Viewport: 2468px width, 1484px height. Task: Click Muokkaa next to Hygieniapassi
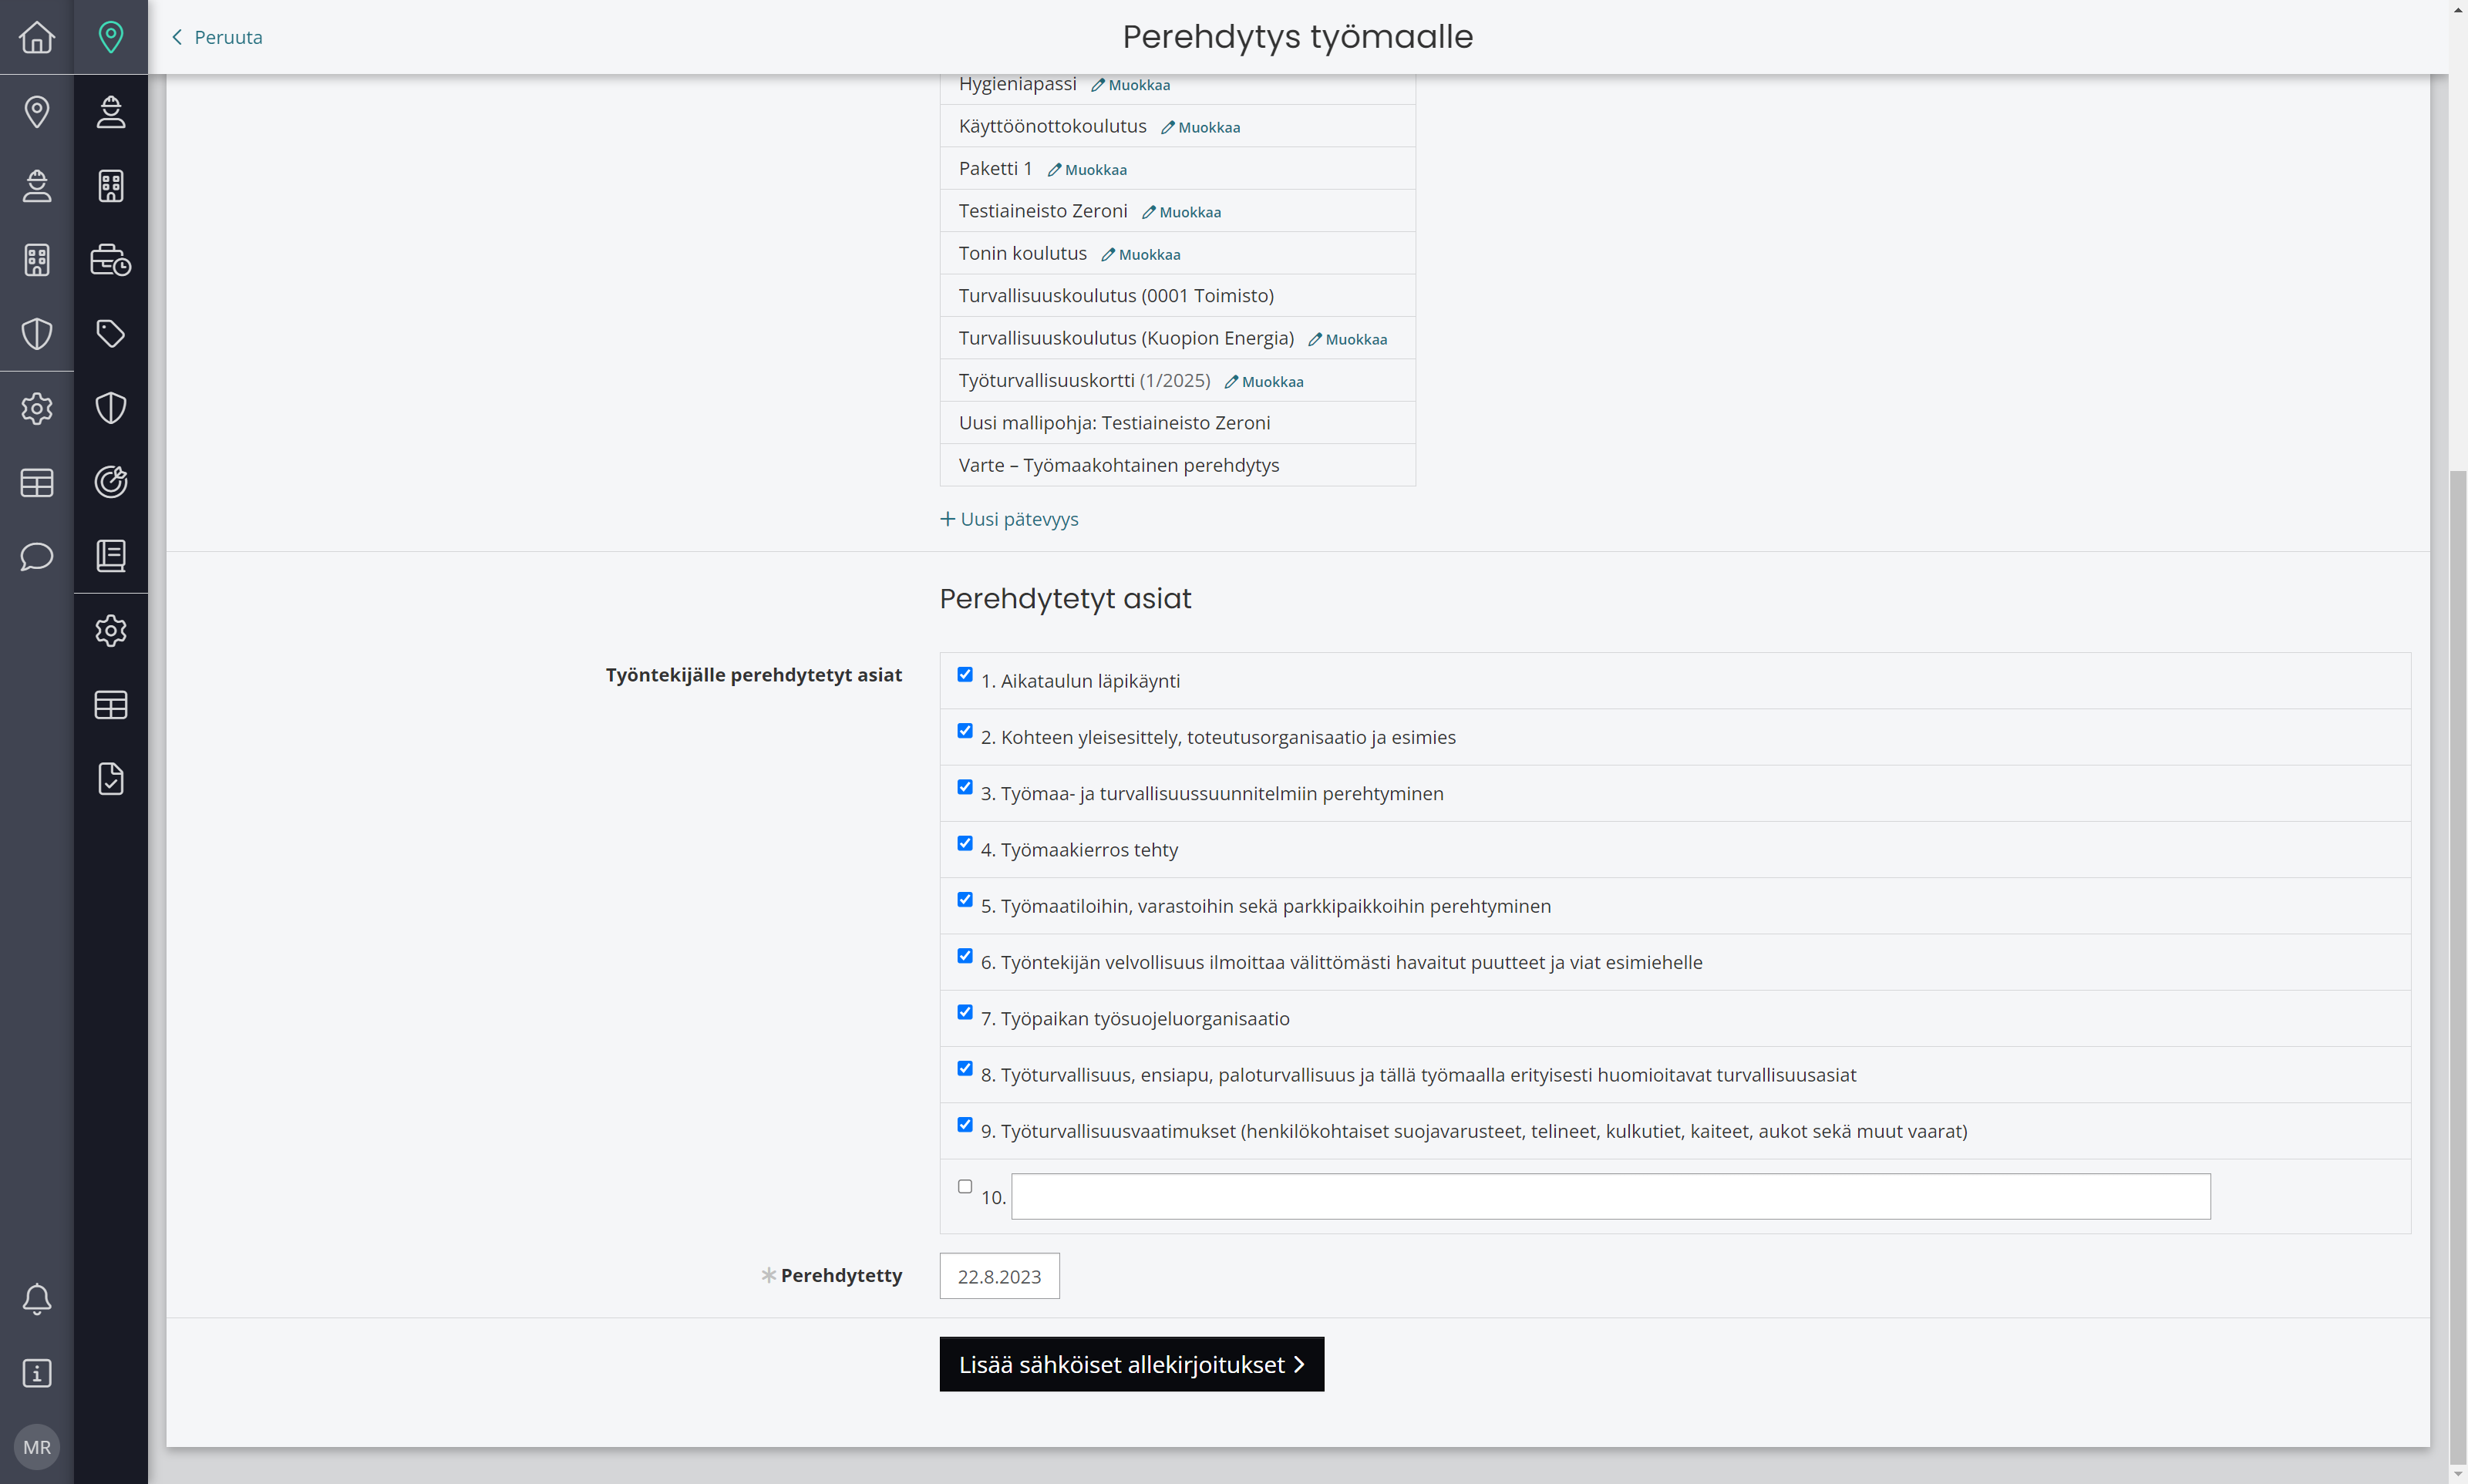point(1130,85)
